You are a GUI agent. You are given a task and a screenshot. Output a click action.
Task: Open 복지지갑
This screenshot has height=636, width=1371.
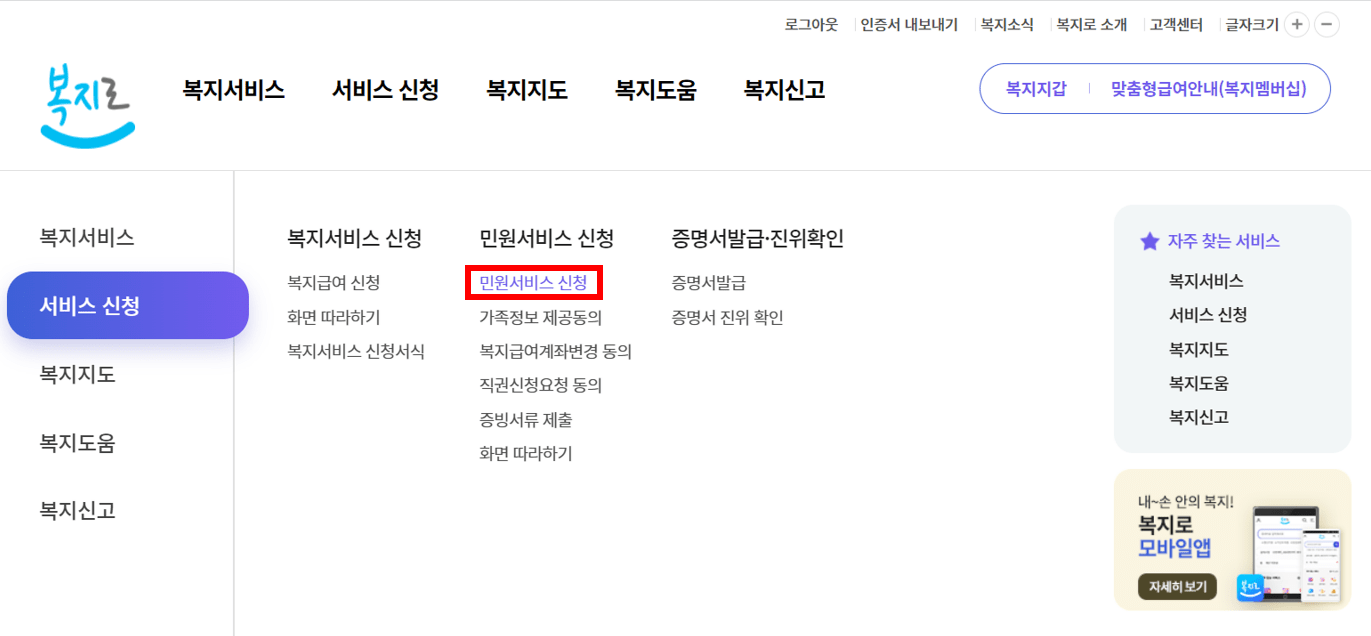(1034, 89)
